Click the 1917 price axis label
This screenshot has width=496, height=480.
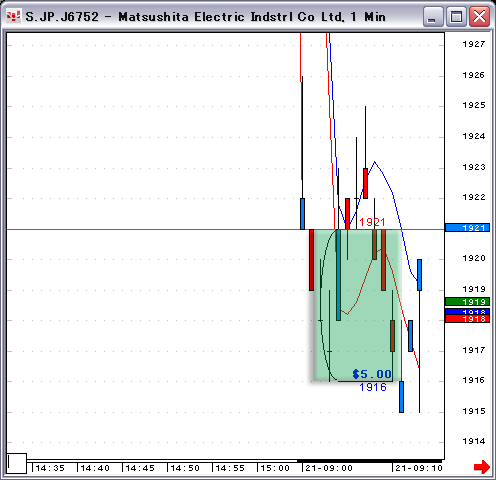(474, 350)
